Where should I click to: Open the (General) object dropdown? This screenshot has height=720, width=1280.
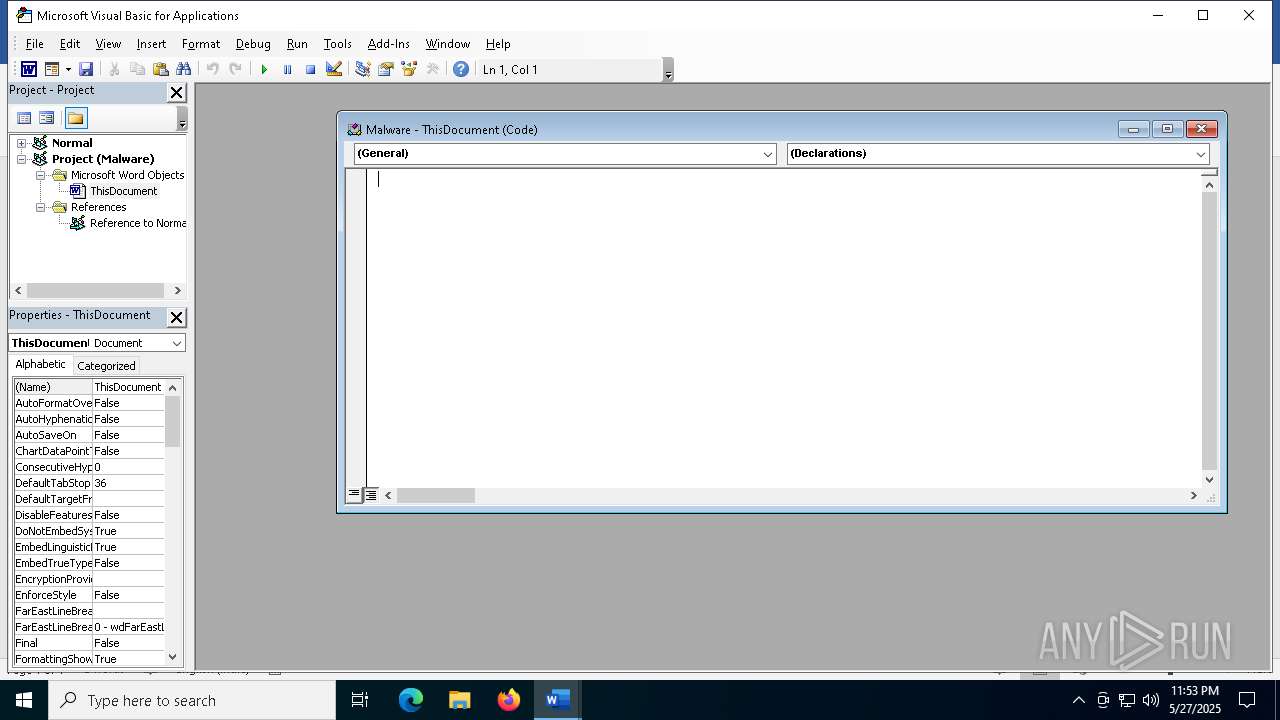point(768,154)
